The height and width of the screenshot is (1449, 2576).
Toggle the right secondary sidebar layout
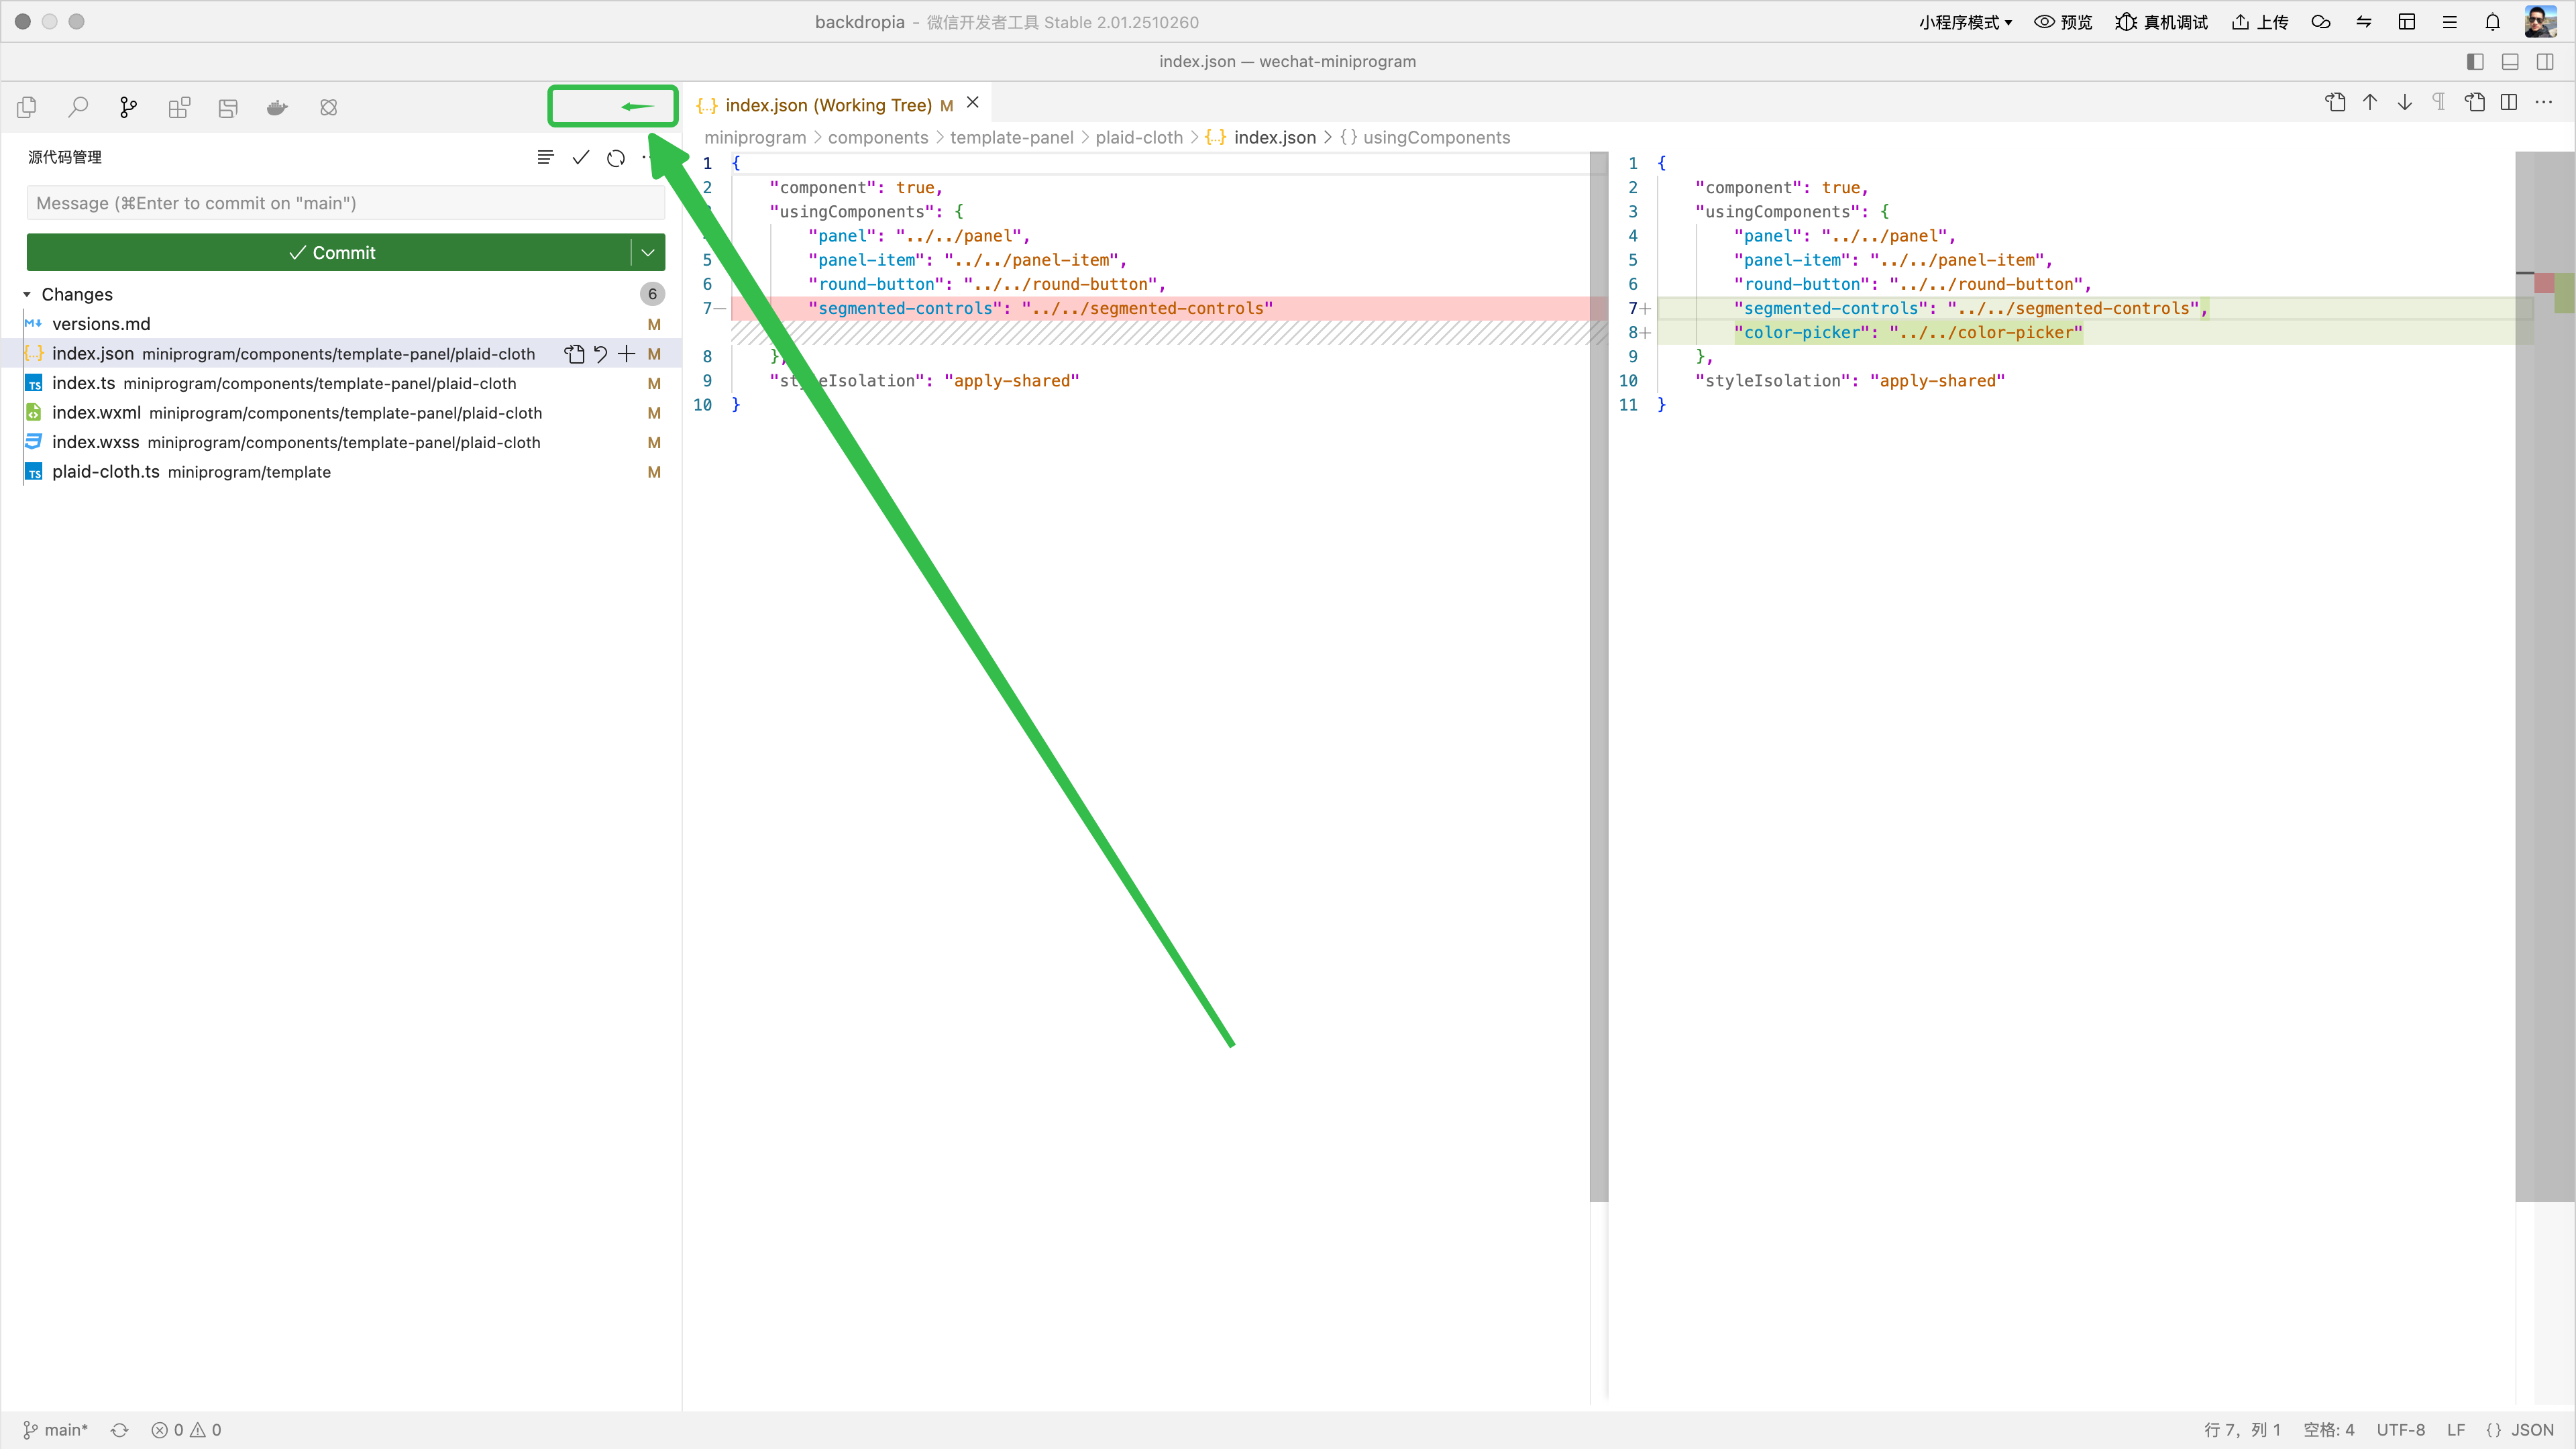[2545, 62]
